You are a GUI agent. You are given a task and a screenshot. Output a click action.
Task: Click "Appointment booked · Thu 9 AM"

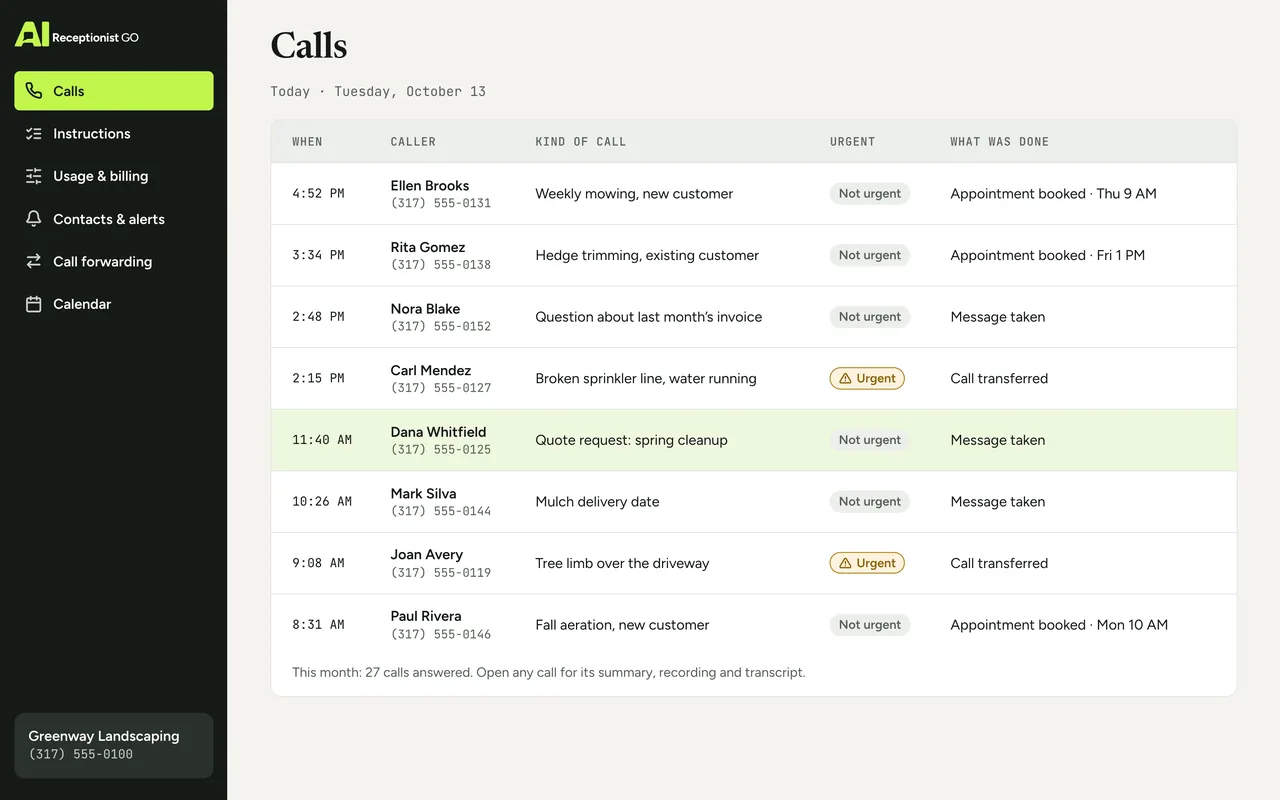coord(1053,194)
